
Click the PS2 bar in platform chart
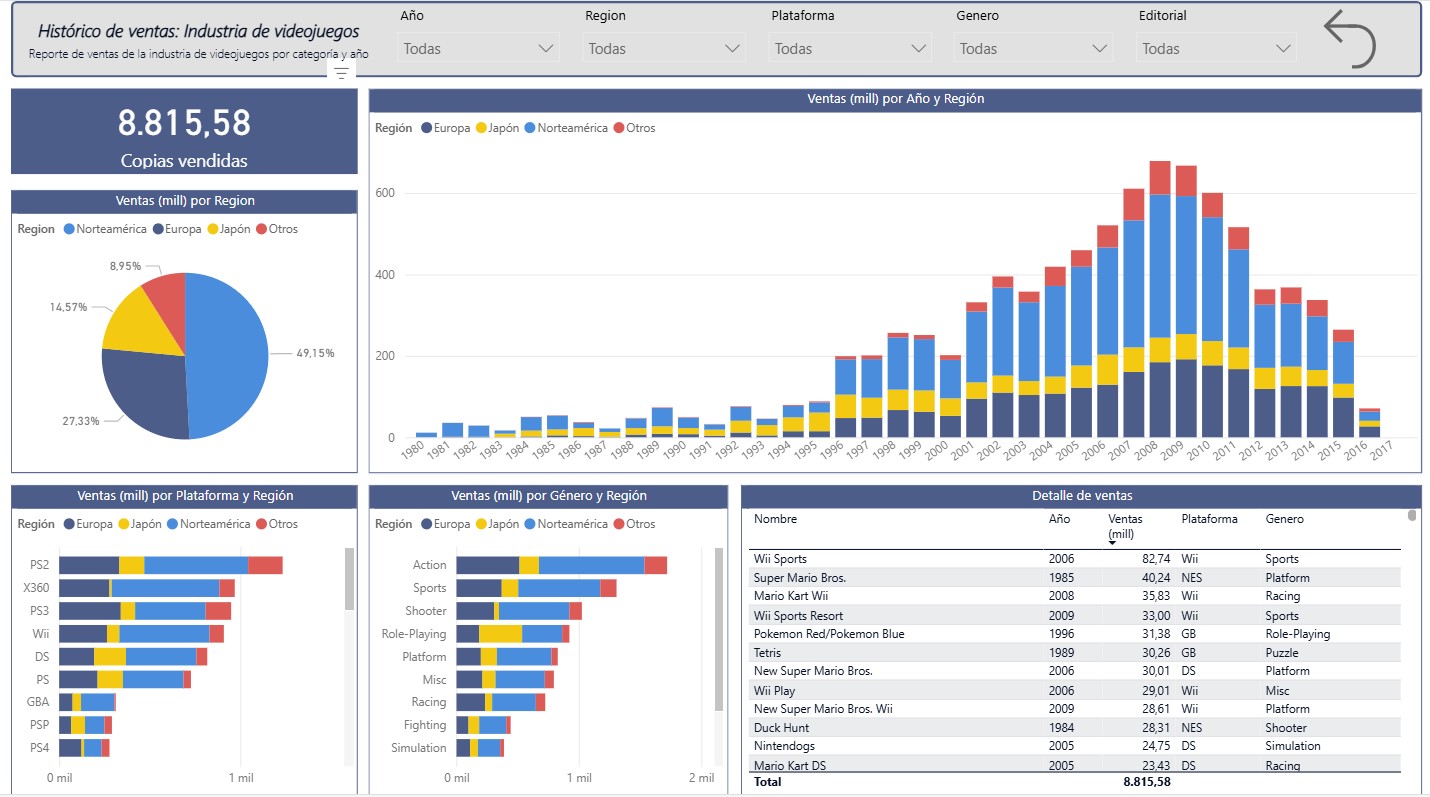[170, 565]
